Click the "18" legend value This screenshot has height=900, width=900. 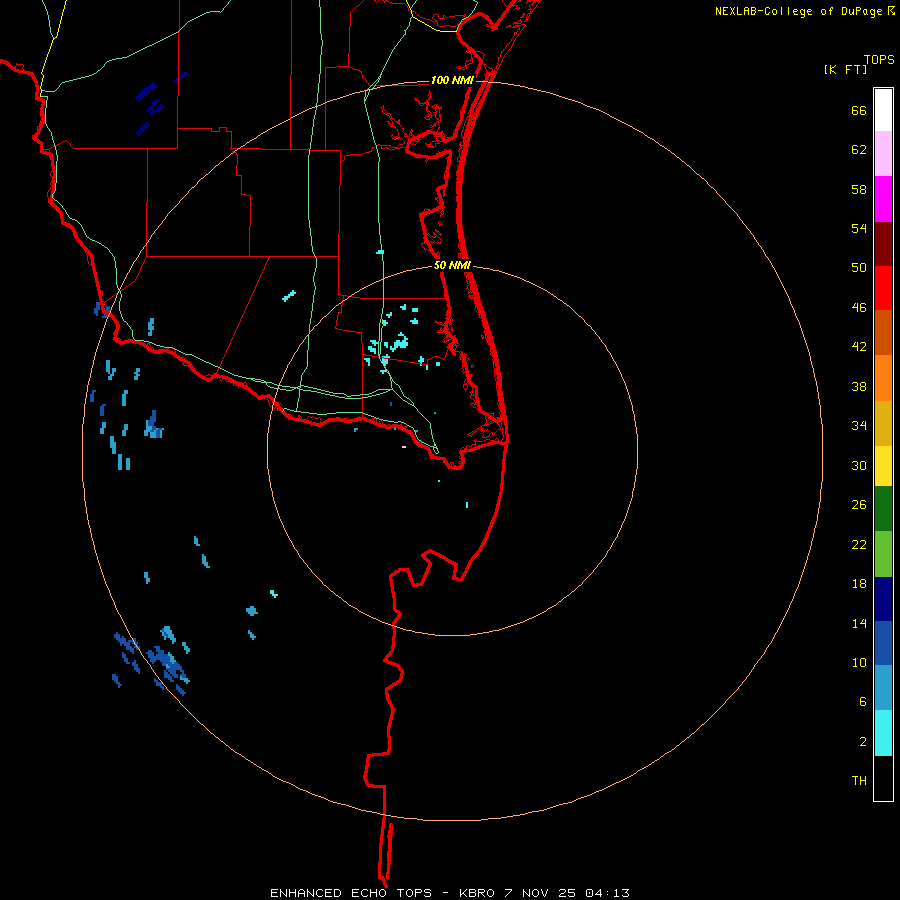pos(859,584)
